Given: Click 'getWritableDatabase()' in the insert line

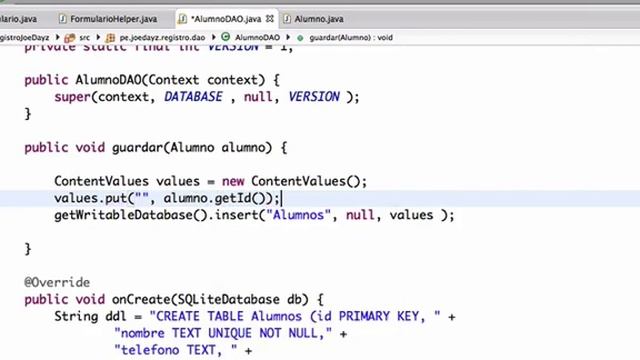Looking at the screenshot, I should click(x=131, y=215).
